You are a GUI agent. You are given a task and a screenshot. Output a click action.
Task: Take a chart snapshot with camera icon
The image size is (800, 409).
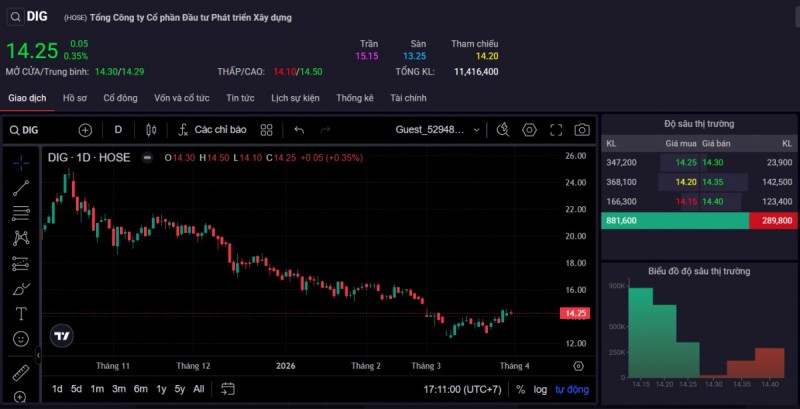pyautogui.click(x=582, y=130)
